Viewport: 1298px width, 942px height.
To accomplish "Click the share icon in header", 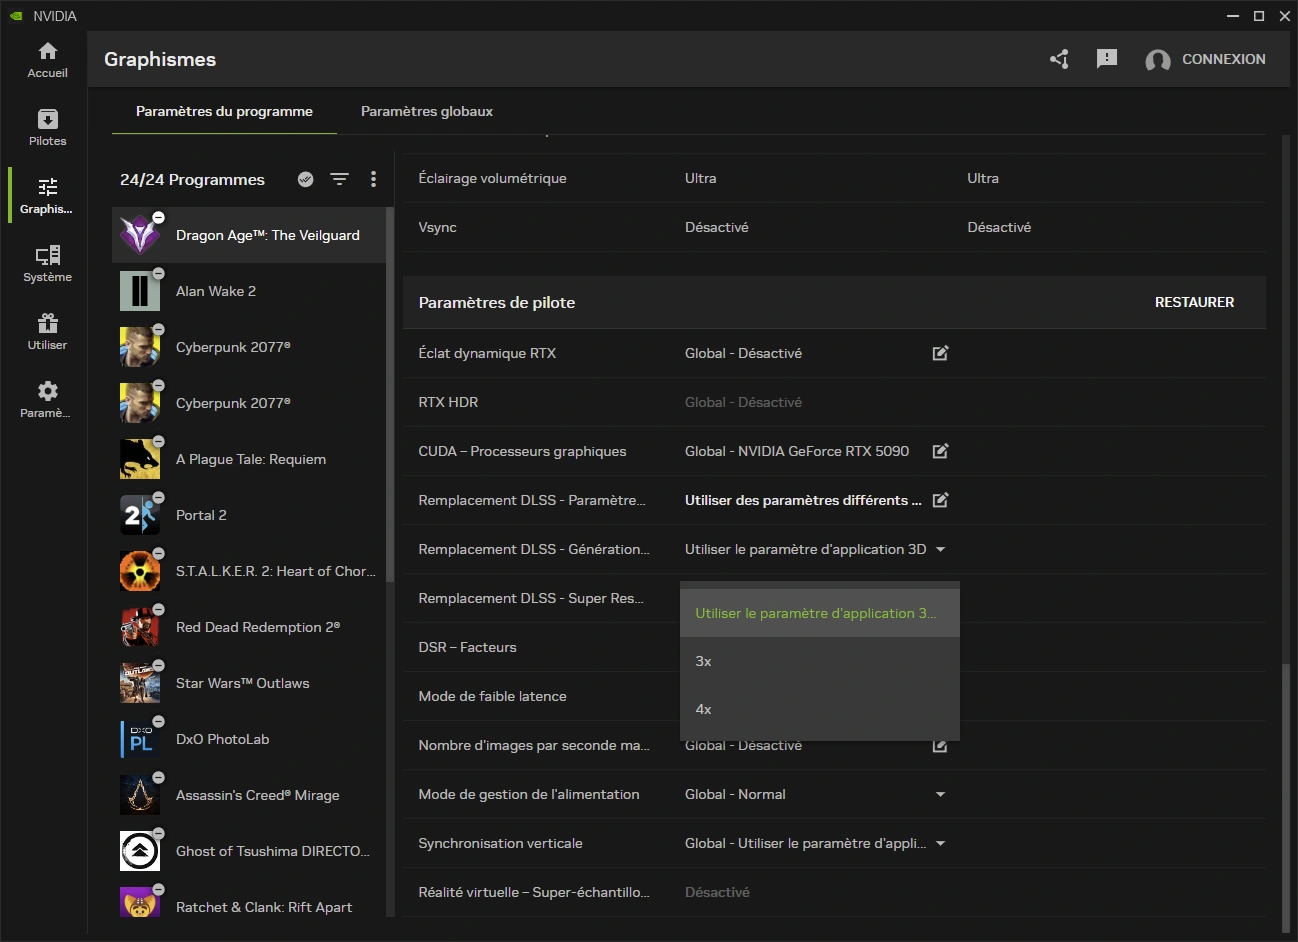I will [1059, 59].
